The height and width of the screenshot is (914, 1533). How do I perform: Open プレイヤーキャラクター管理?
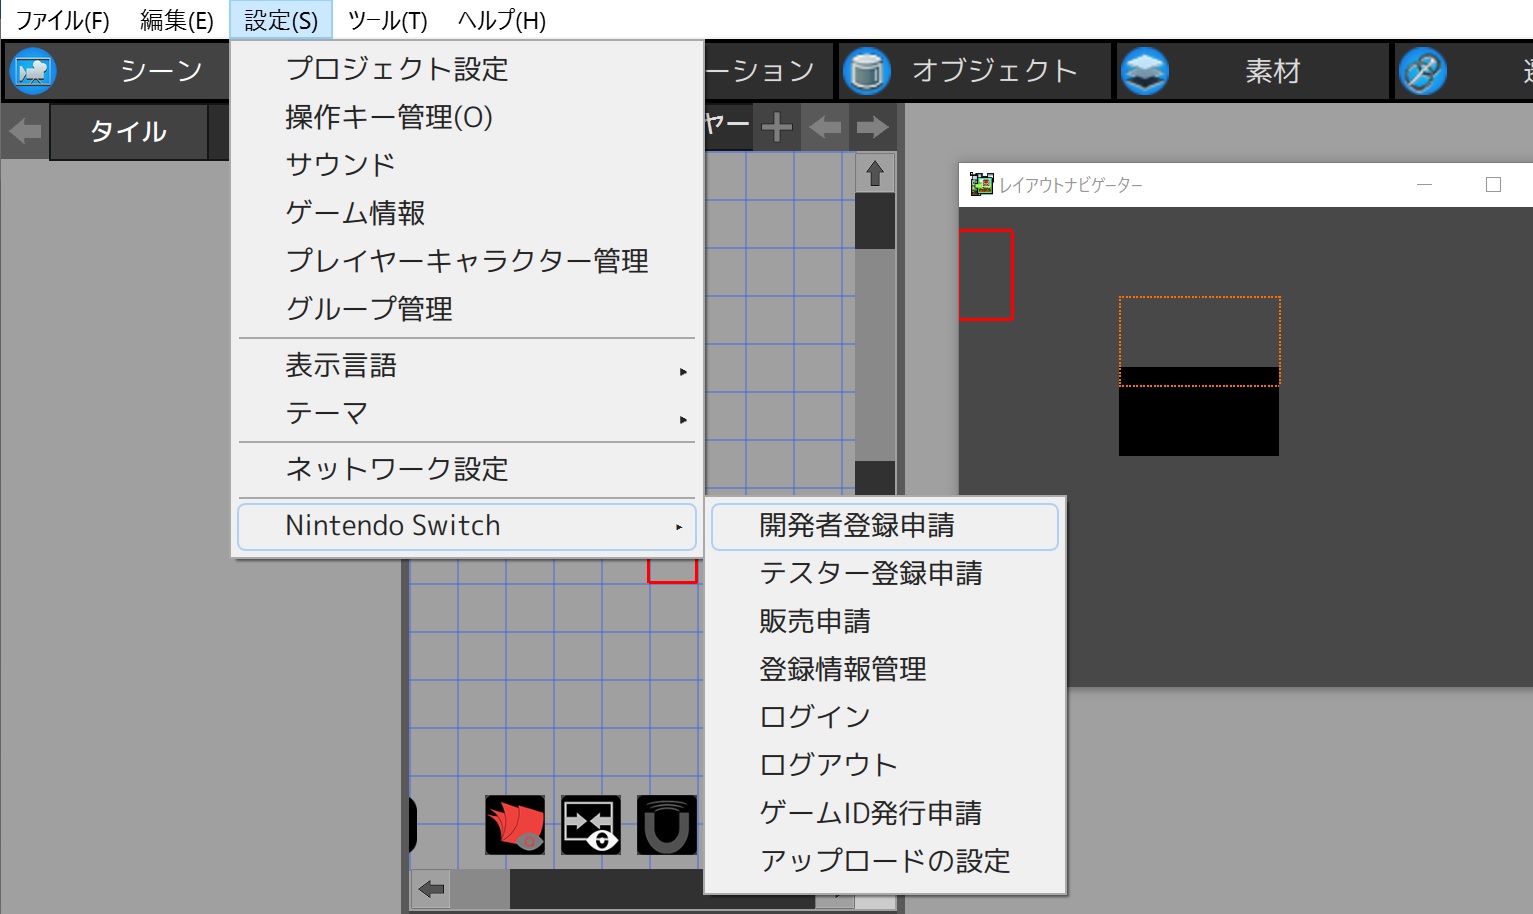[x=467, y=261]
